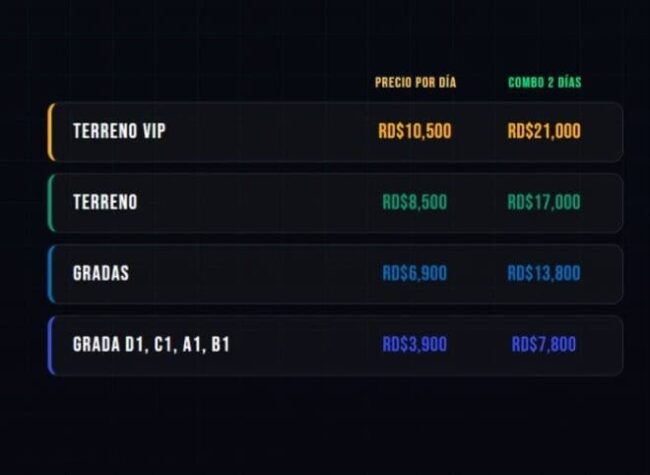This screenshot has width=650, height=475.
Task: Pick the RD$8,500 Terreno daily price
Action: tap(415, 202)
